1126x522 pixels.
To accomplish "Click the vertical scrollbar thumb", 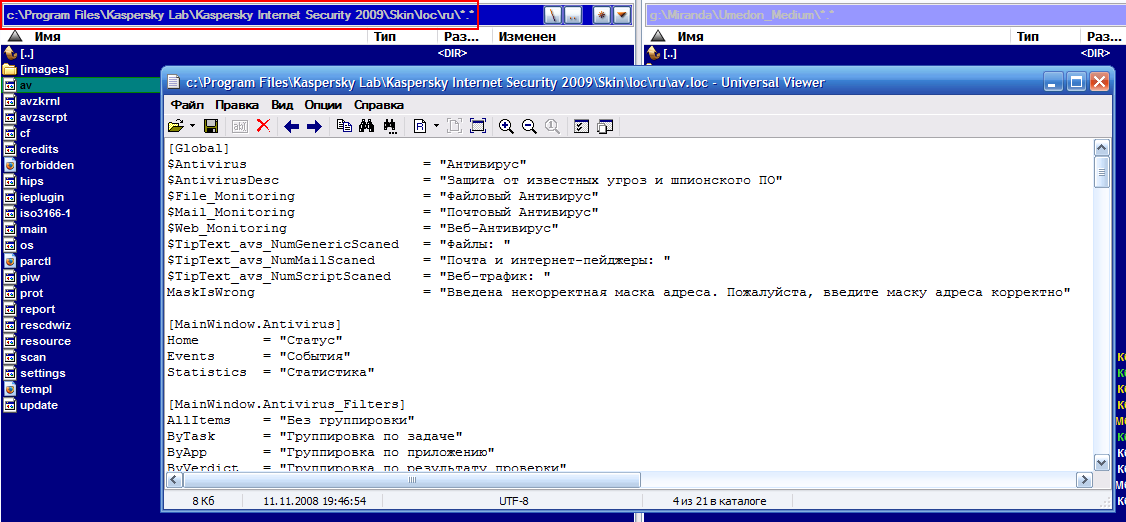I will pos(1102,172).
